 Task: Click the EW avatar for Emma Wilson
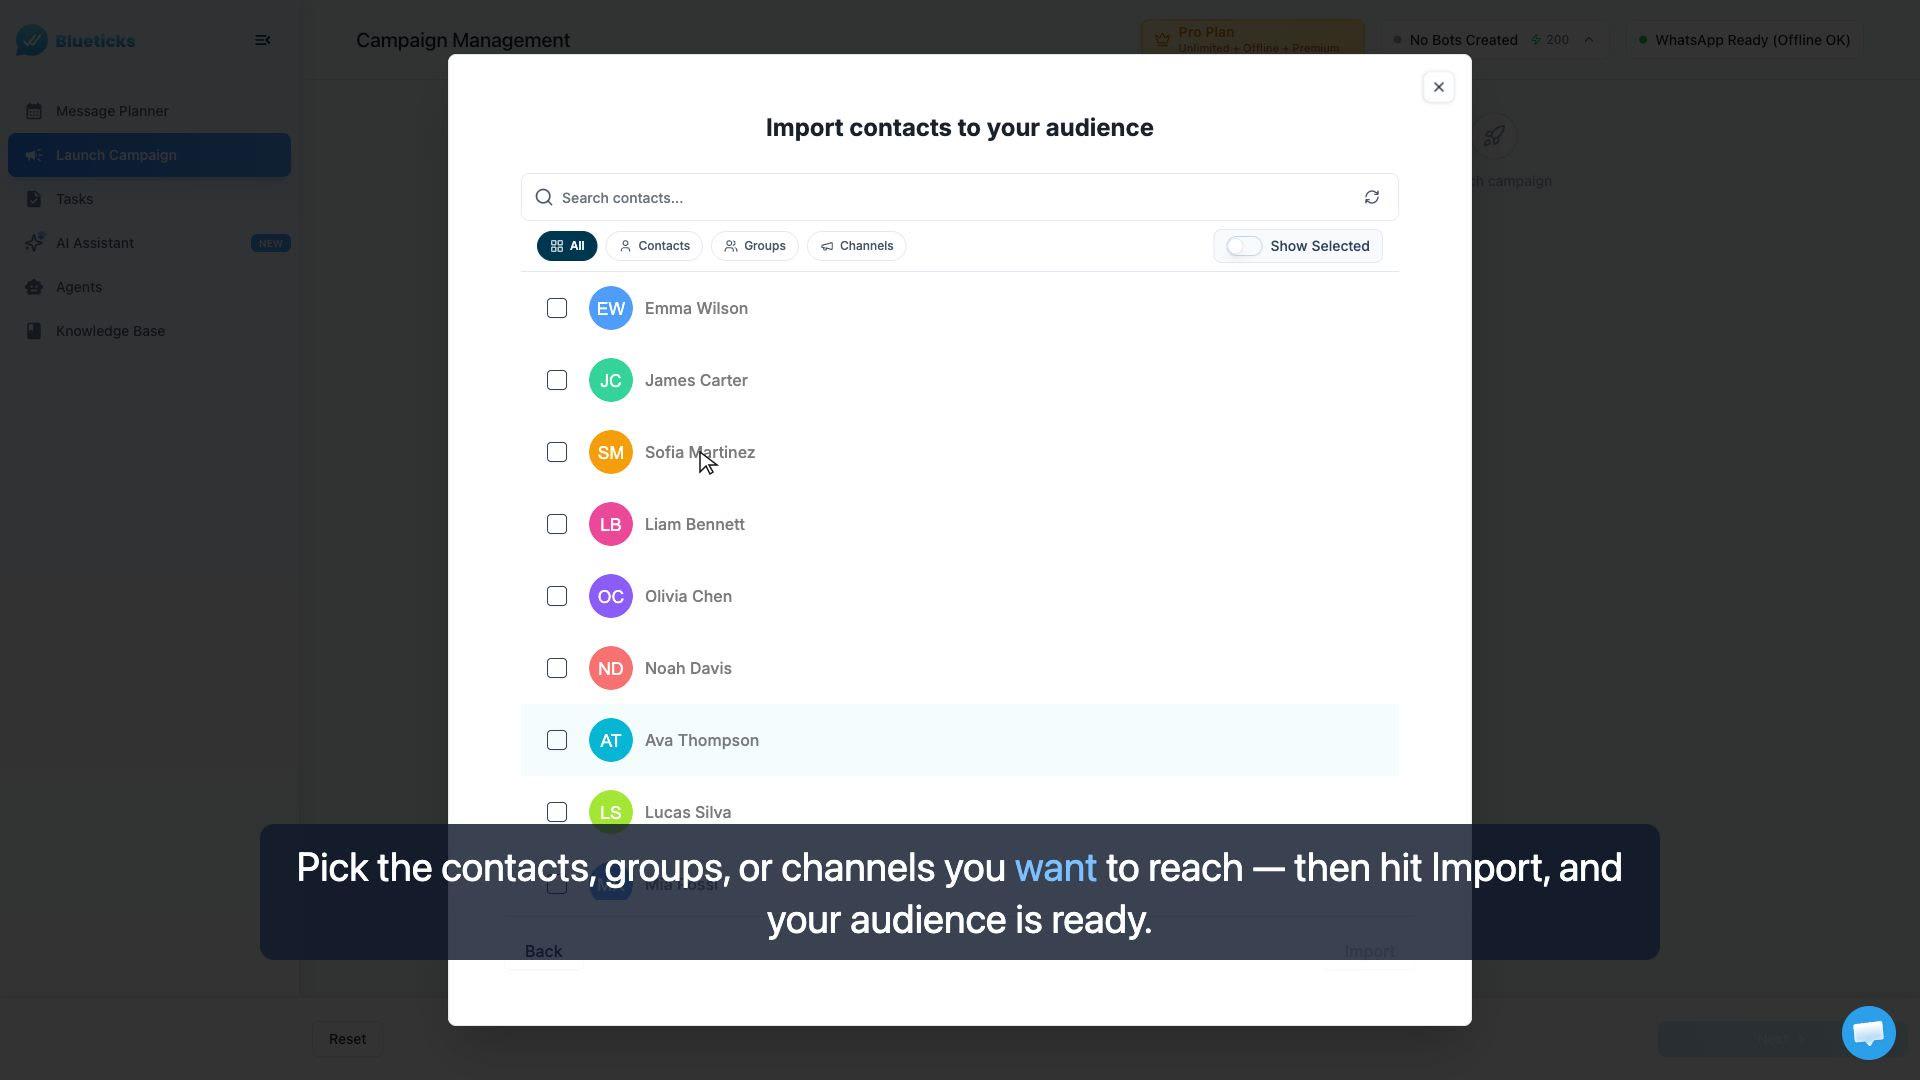[611, 308]
